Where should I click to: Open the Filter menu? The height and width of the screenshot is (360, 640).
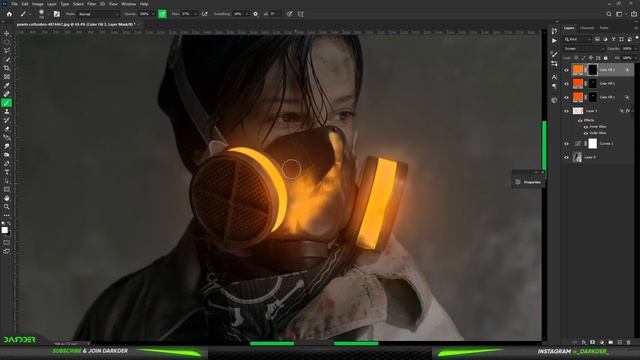(x=91, y=4)
